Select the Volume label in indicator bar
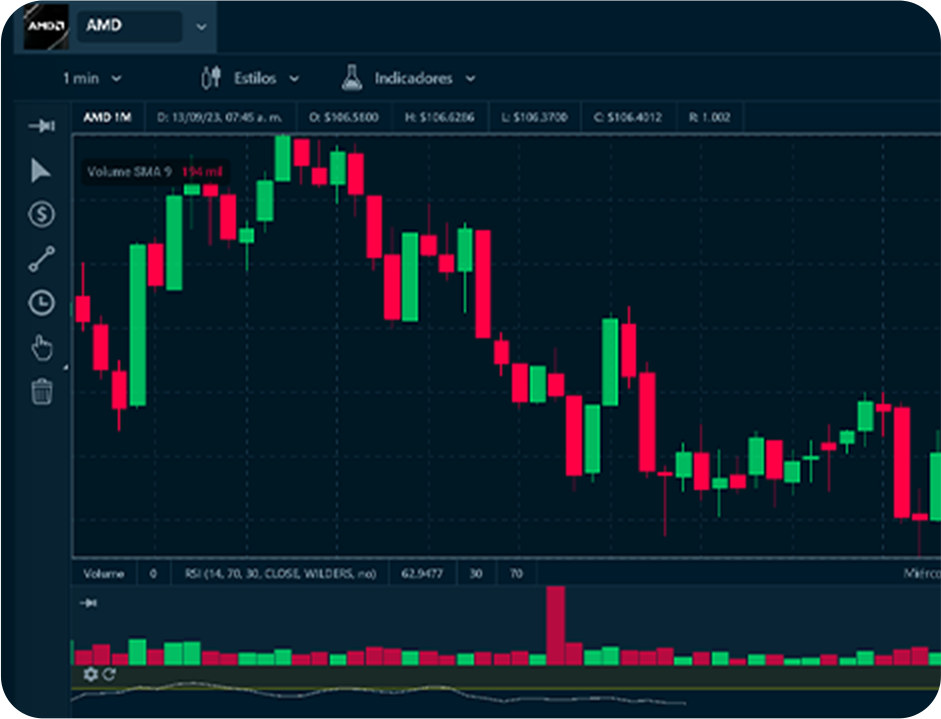 point(104,574)
